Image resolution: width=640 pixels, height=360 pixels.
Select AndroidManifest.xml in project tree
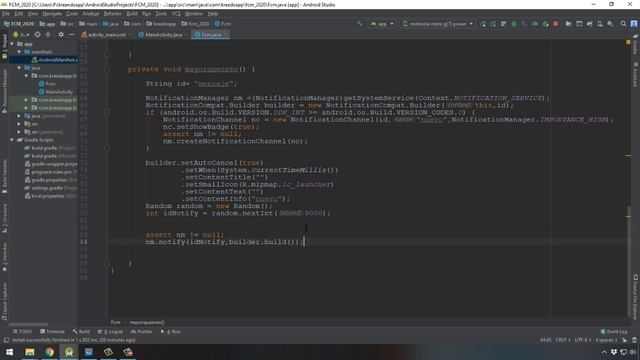pos(54,60)
